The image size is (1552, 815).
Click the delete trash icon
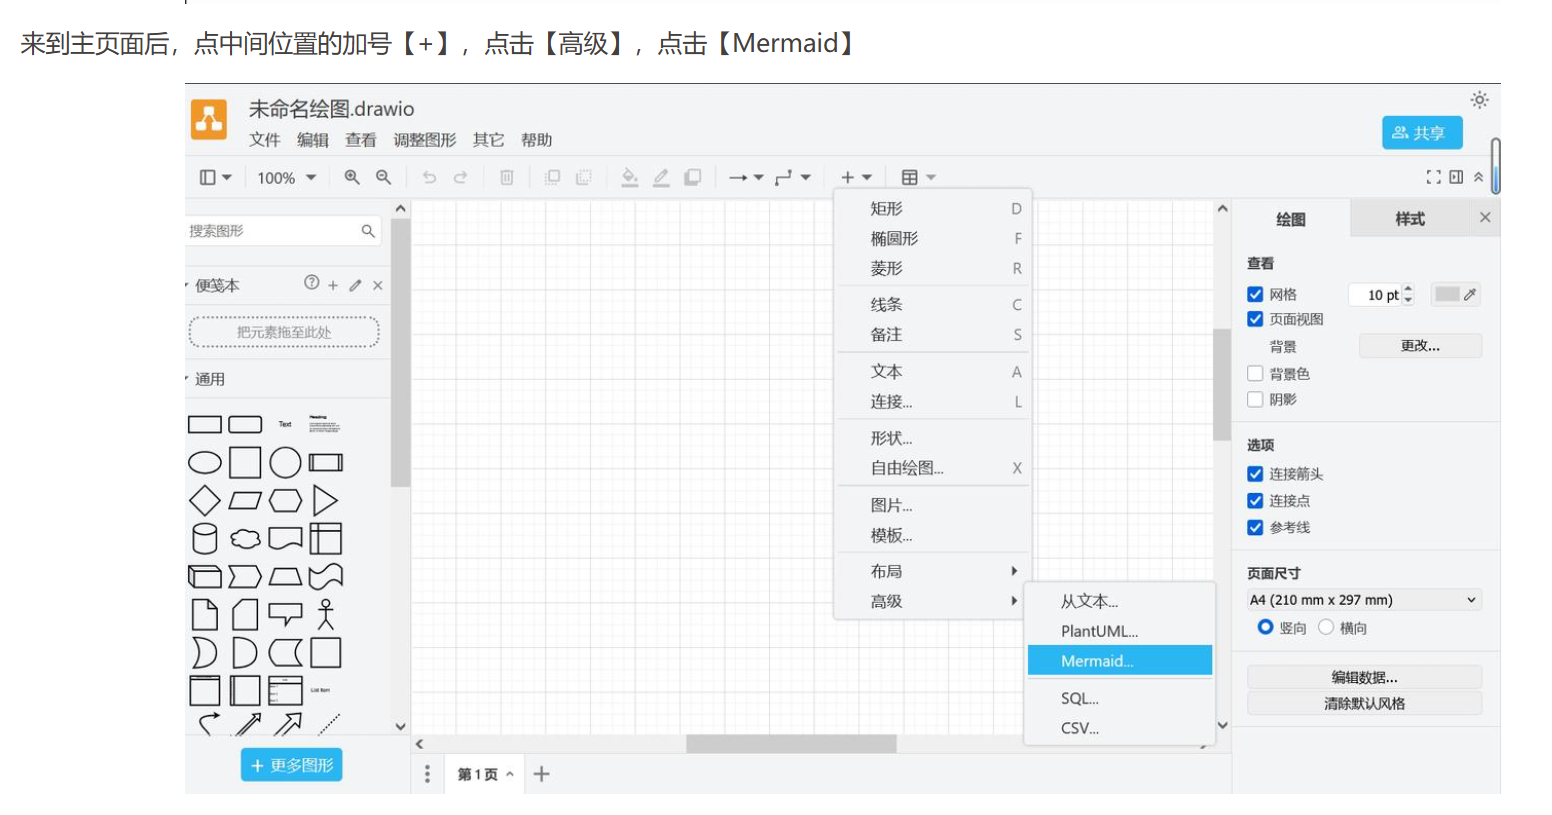(507, 177)
